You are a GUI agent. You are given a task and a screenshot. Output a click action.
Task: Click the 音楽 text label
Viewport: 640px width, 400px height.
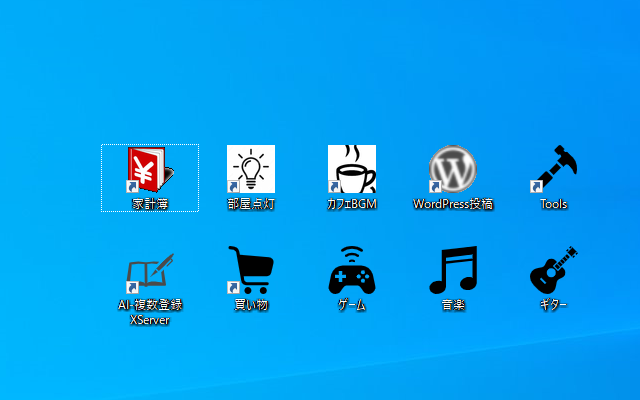click(453, 305)
